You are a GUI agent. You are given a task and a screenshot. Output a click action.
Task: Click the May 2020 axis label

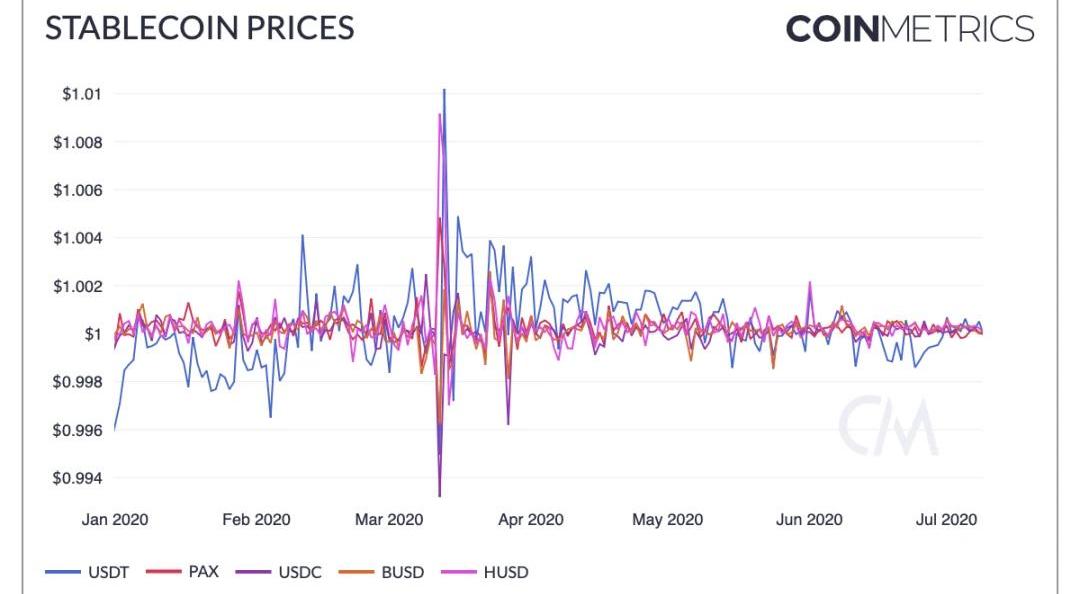[x=667, y=520]
